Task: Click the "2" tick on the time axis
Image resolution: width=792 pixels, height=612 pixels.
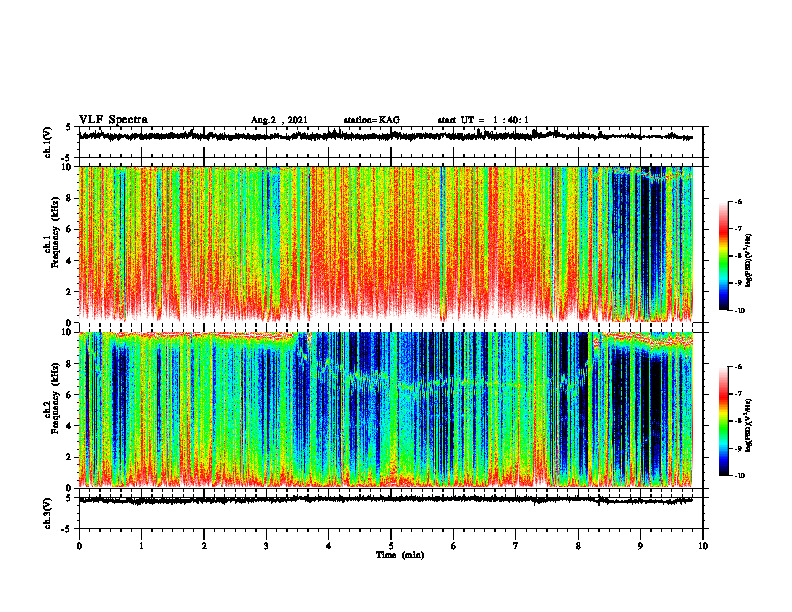Action: (204, 546)
